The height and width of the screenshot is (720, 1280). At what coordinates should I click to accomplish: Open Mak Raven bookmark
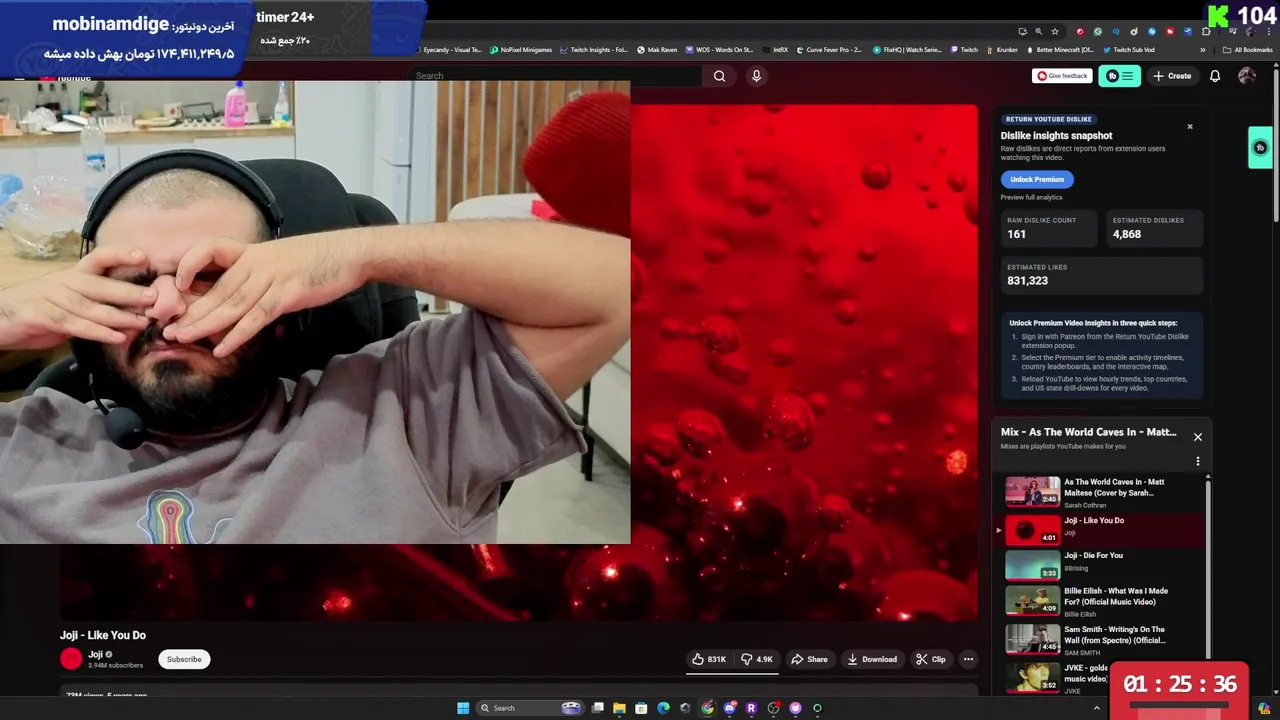657,50
